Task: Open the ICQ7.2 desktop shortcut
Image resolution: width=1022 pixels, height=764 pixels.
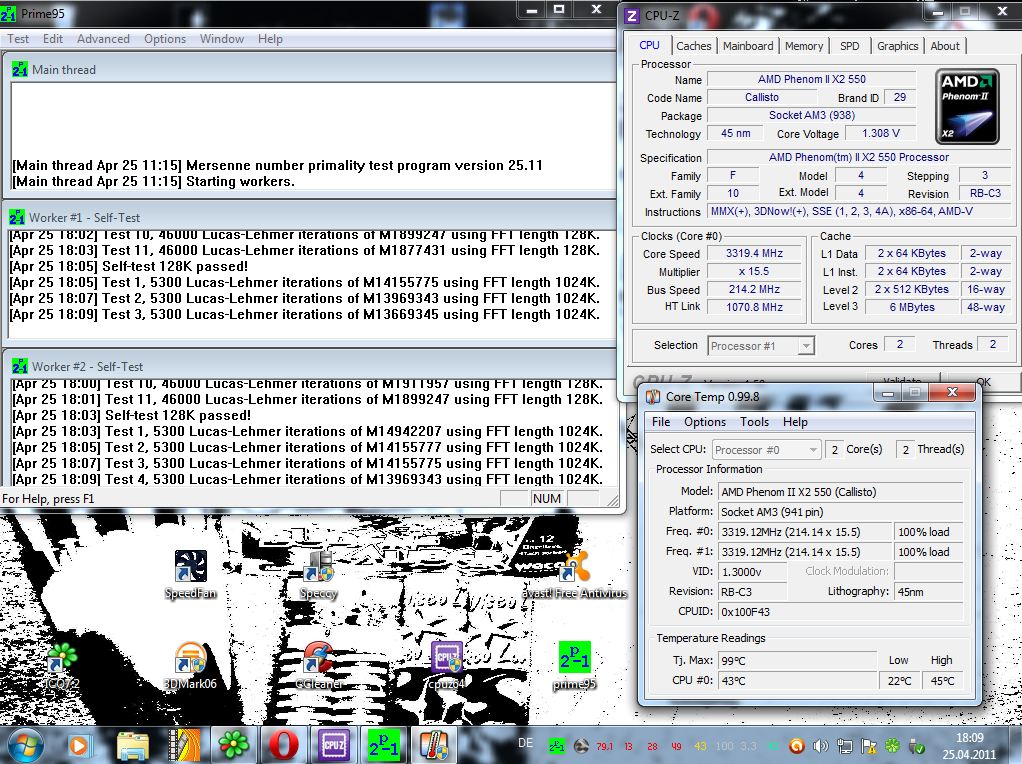Action: 61,665
